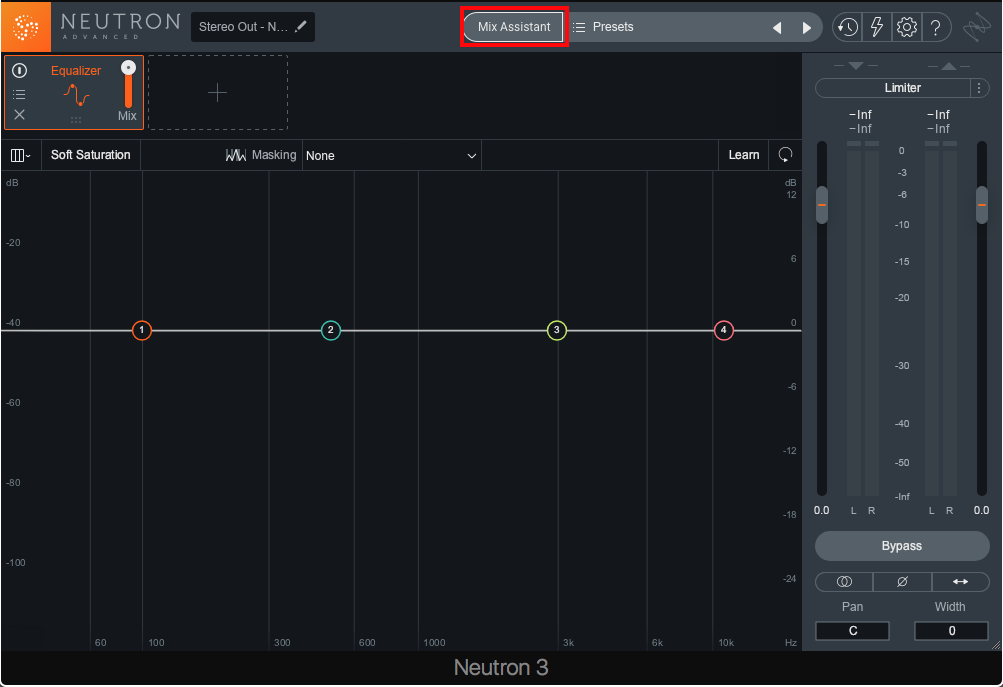Expand output section using up triangle
Image resolution: width=1003 pixels, height=687 pixels.
coord(949,66)
